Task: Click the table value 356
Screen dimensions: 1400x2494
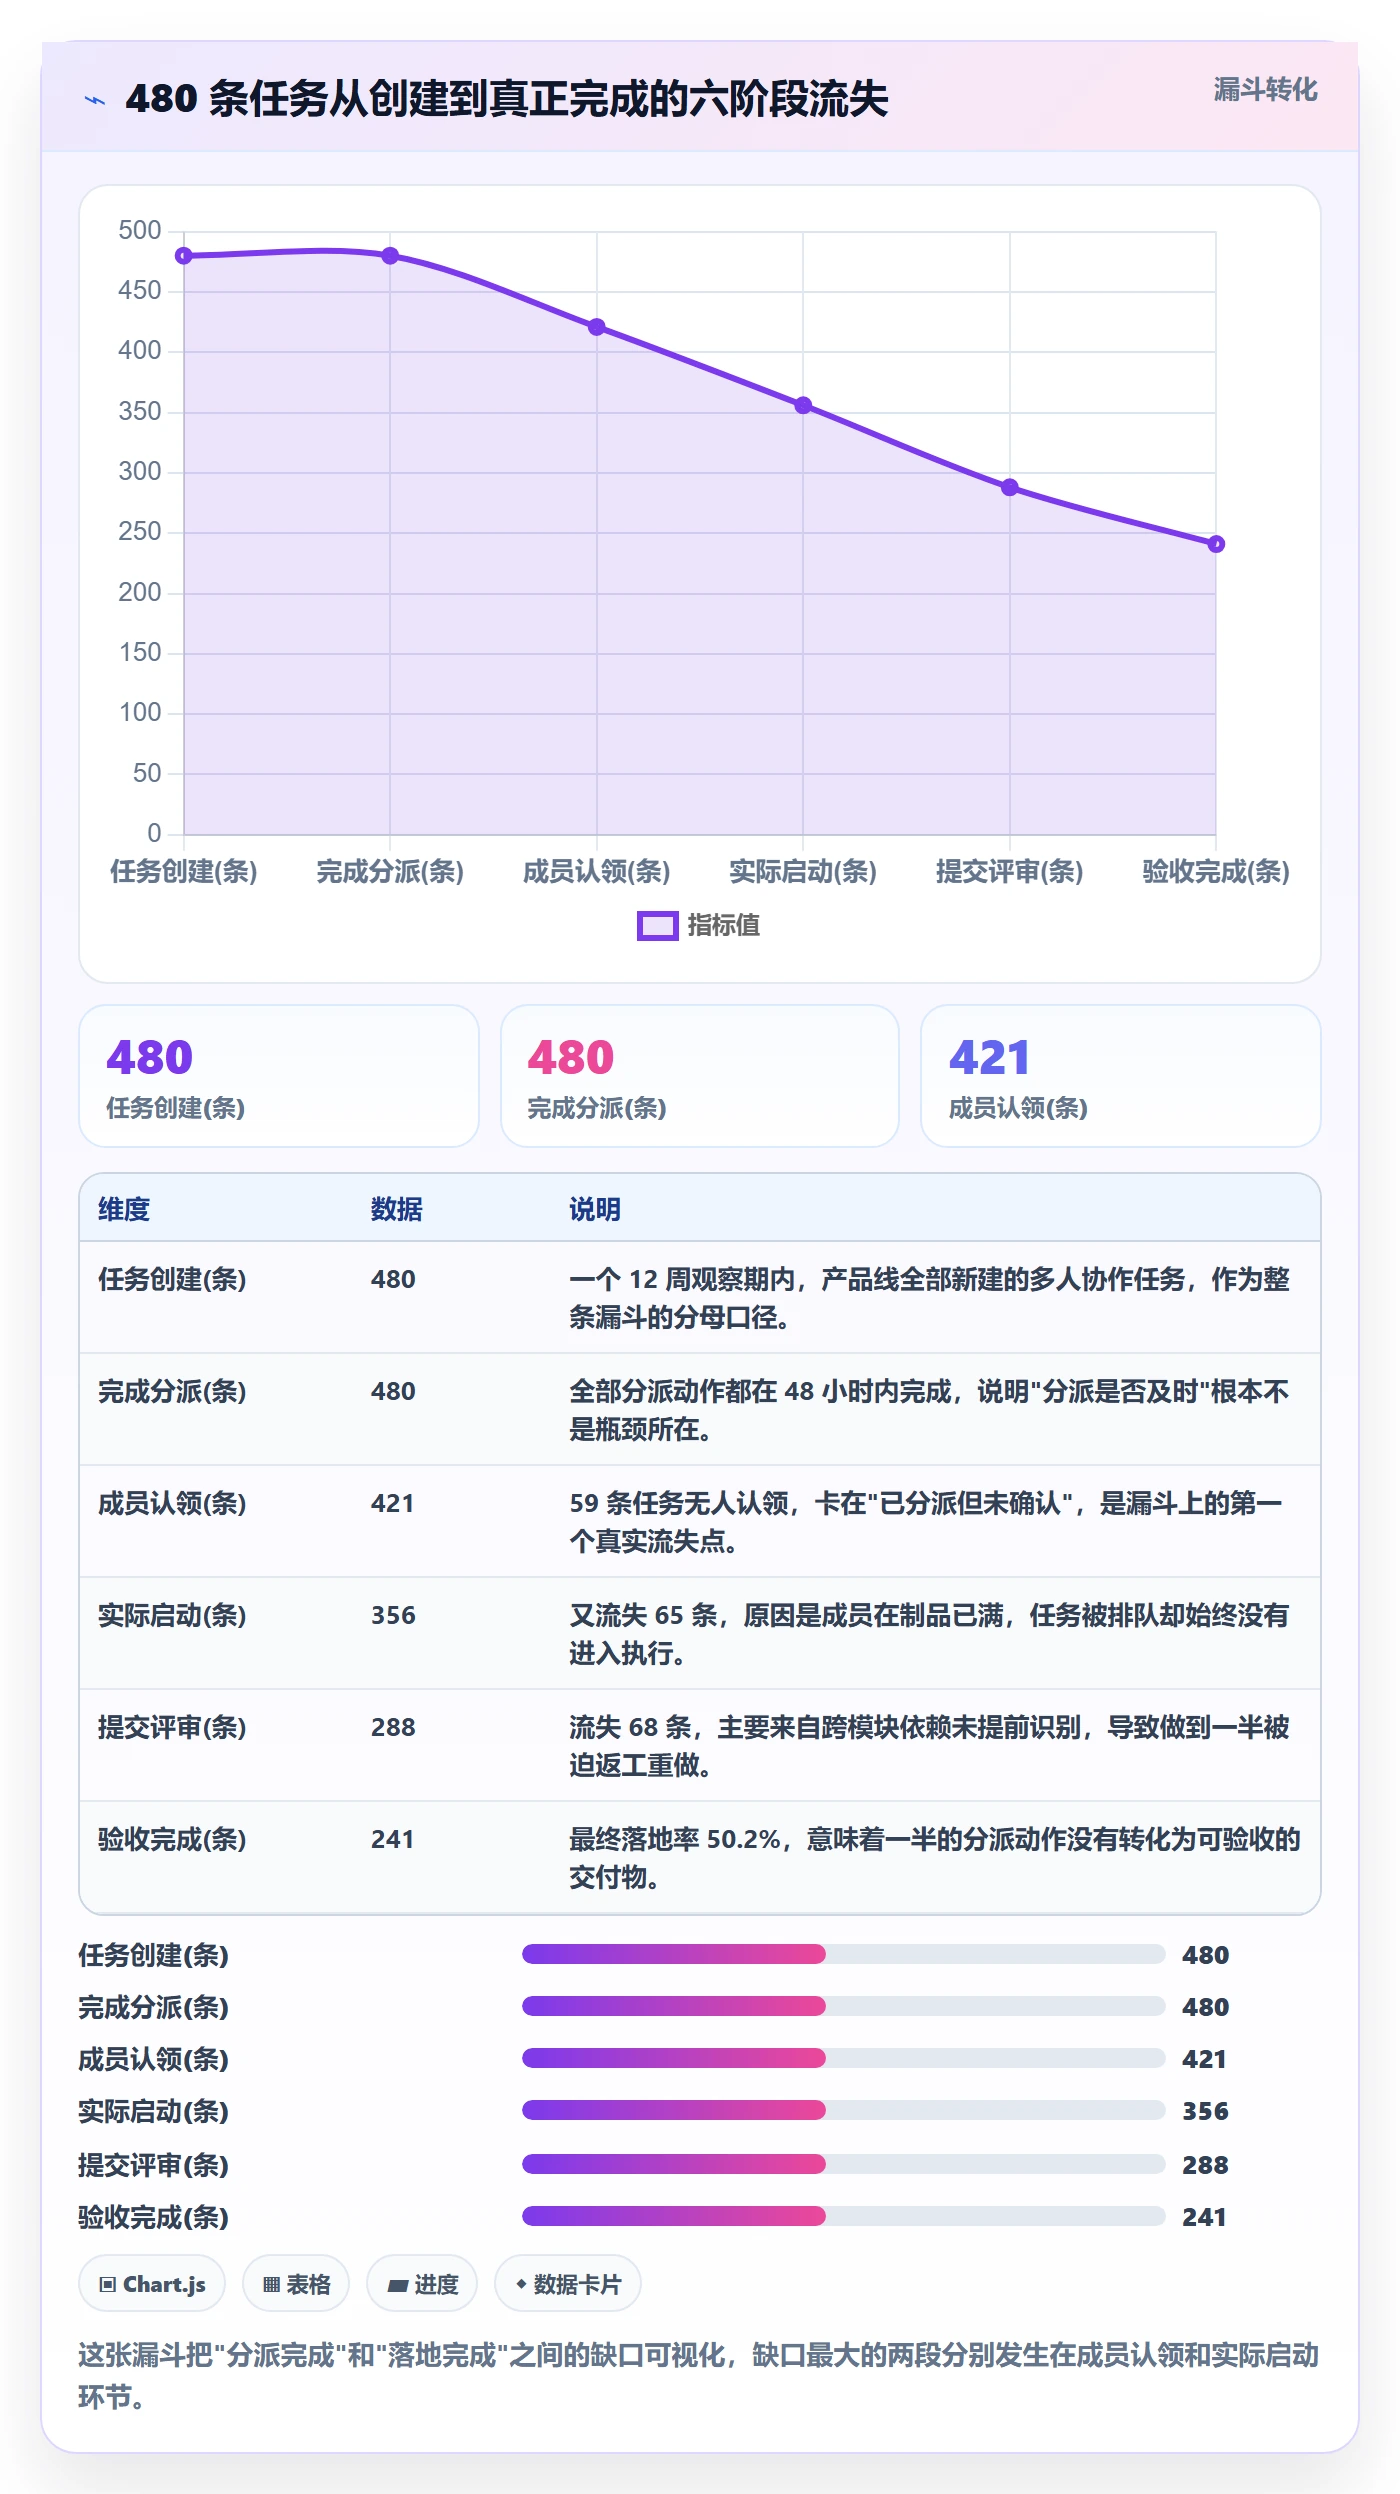Action: [393, 1615]
